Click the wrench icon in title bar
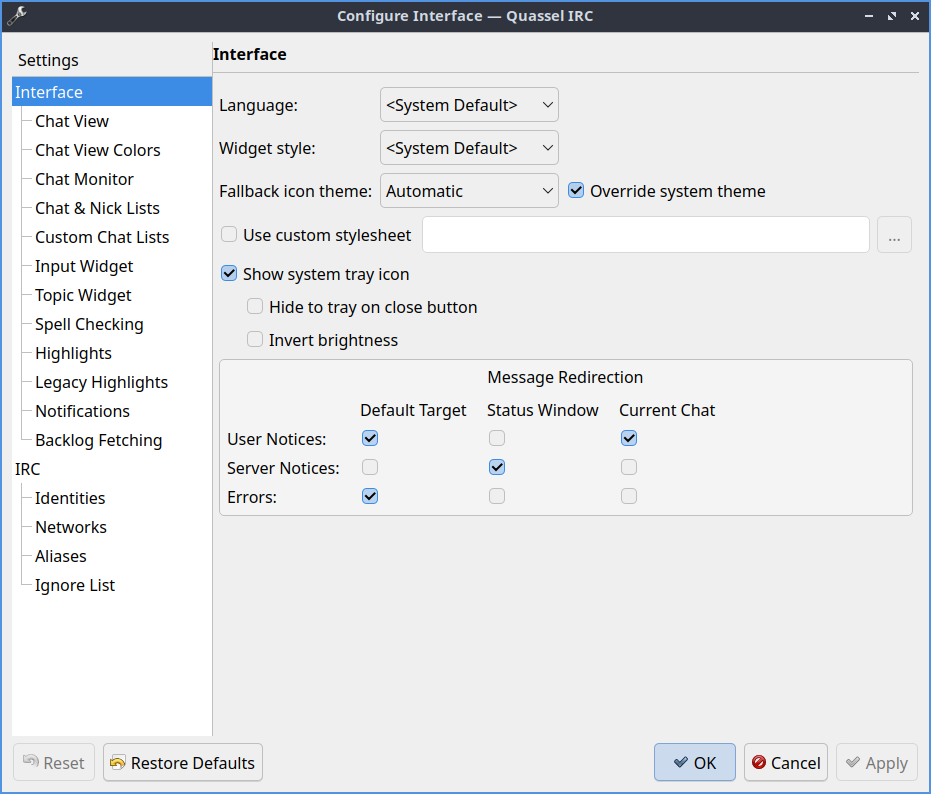The width and height of the screenshot is (931, 794). coord(16,15)
